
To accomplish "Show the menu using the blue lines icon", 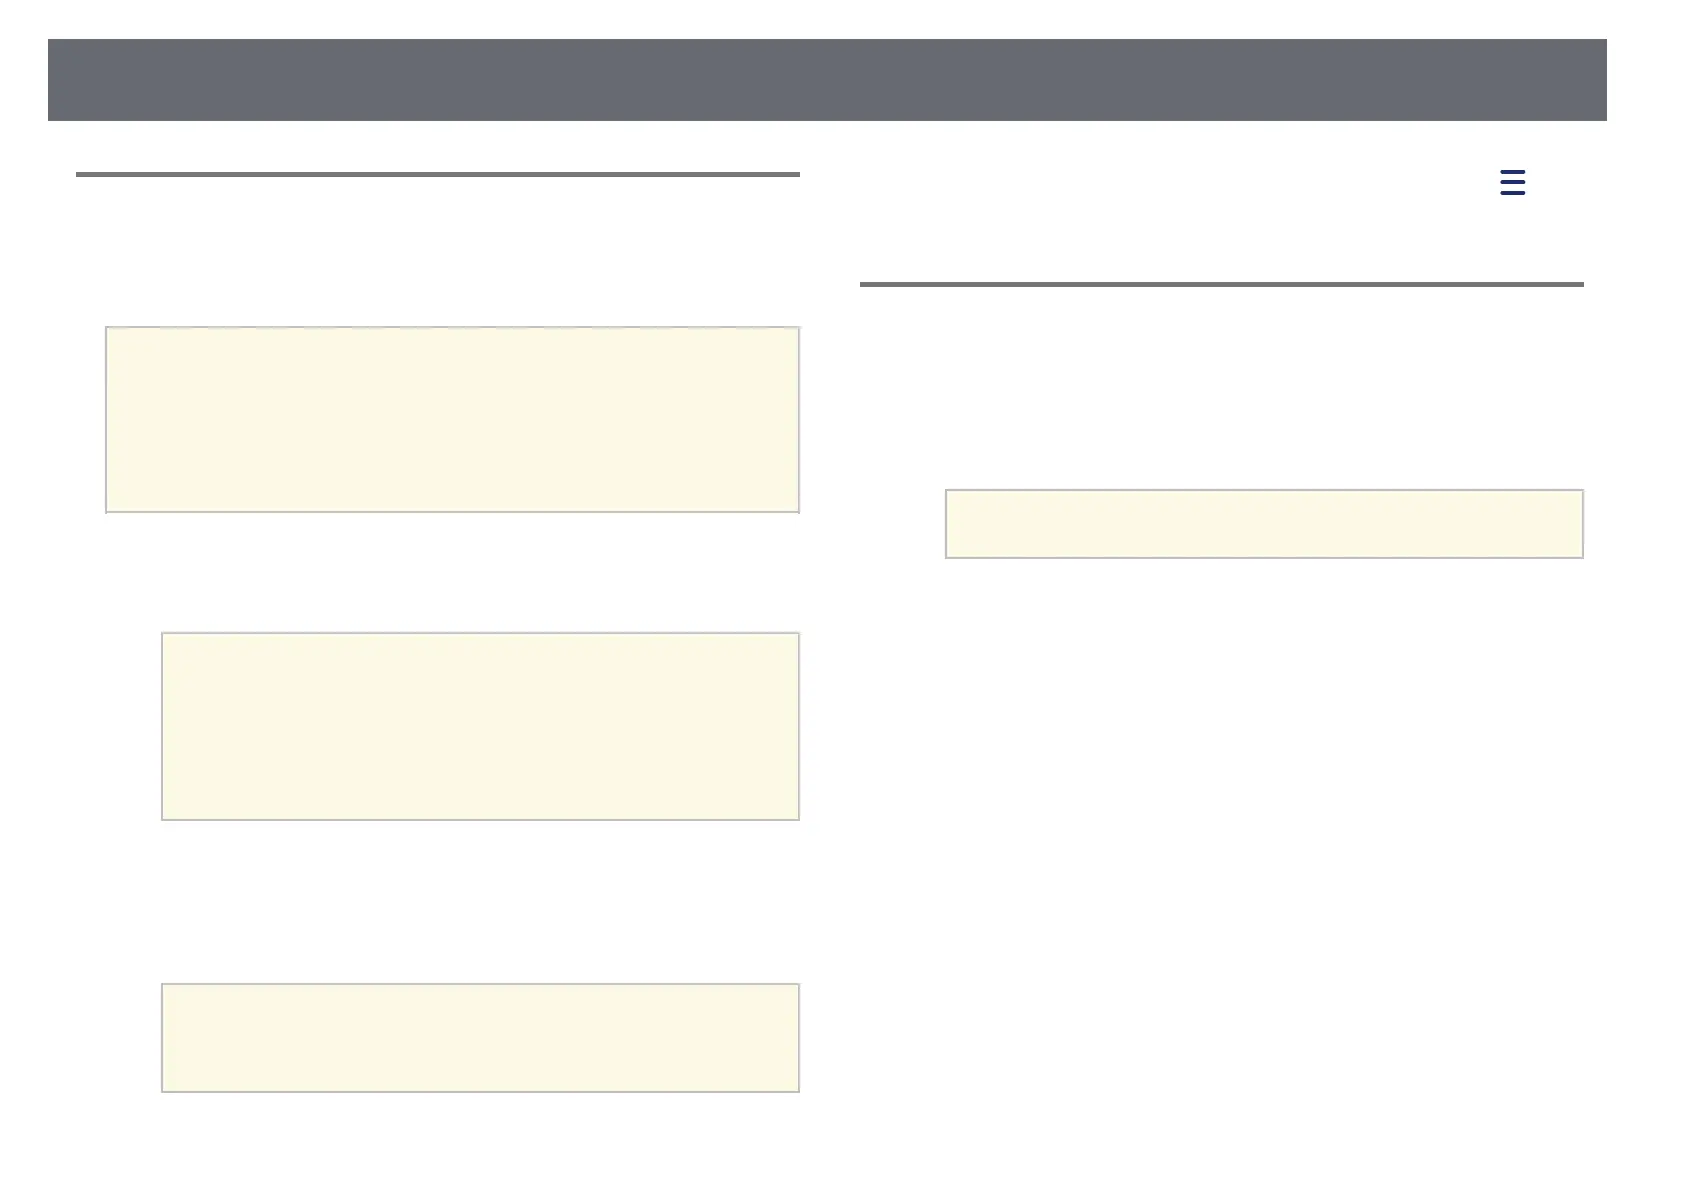I will 1512,183.
